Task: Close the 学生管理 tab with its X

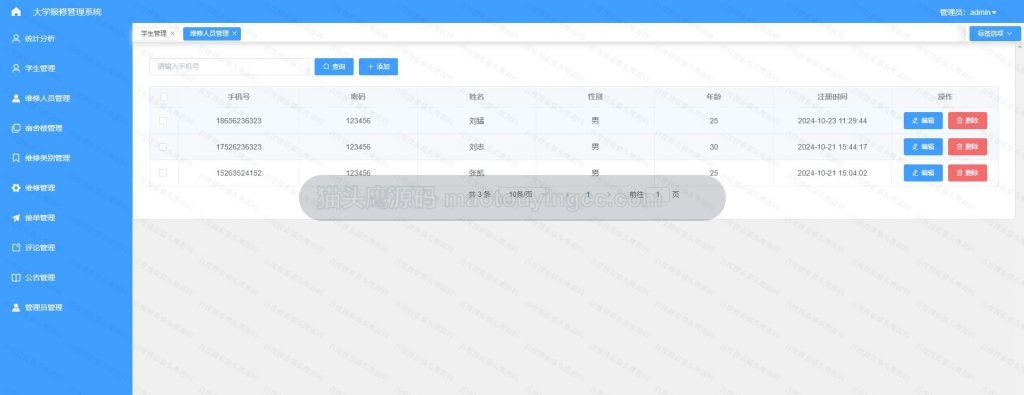Action: (172, 33)
